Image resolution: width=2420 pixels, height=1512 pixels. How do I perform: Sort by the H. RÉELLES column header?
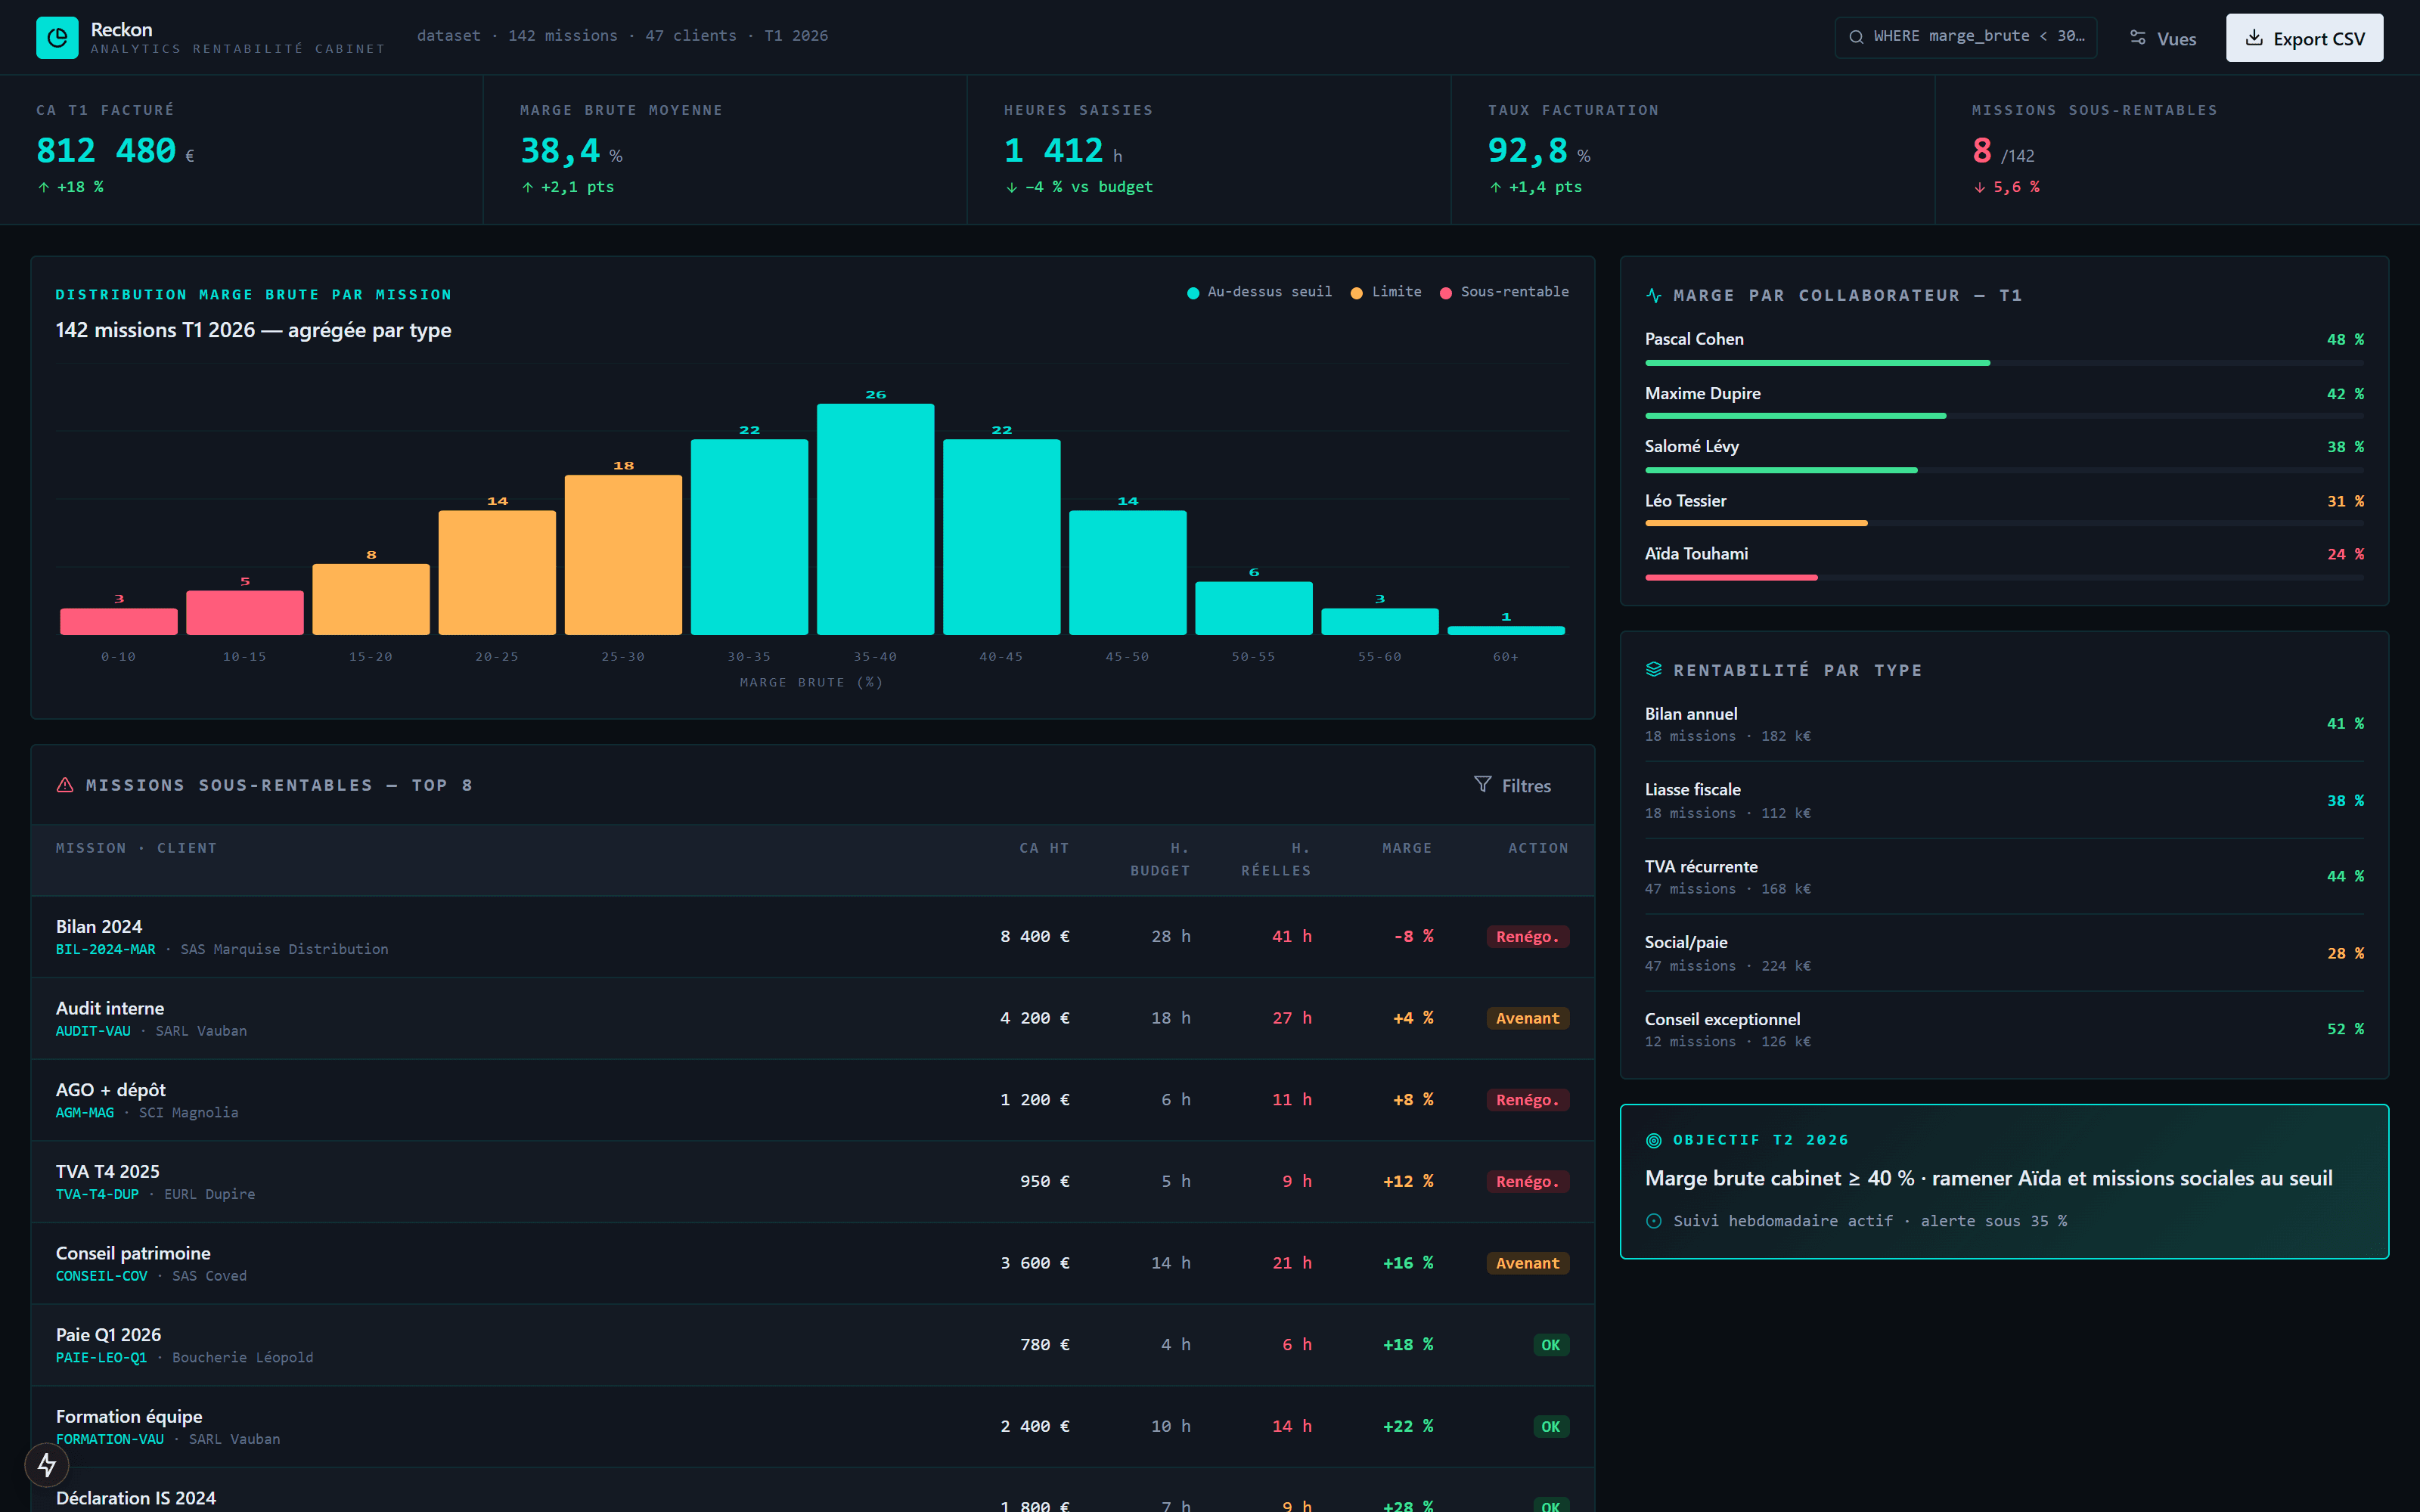(x=1276, y=860)
